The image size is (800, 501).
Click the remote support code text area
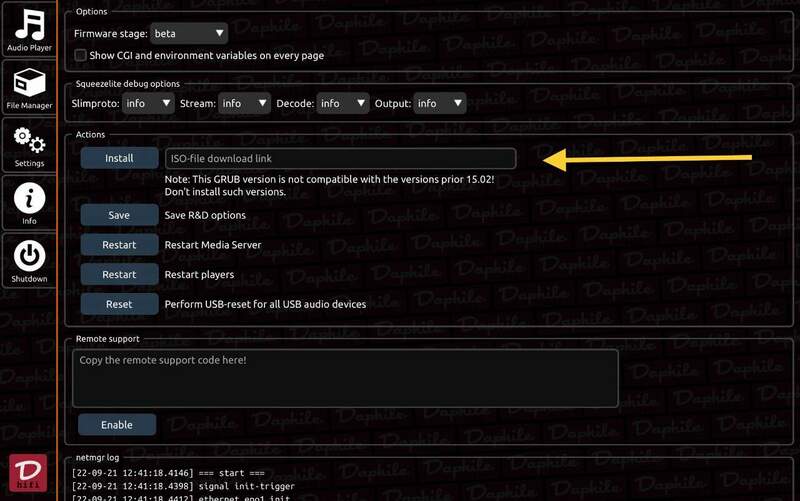345,378
